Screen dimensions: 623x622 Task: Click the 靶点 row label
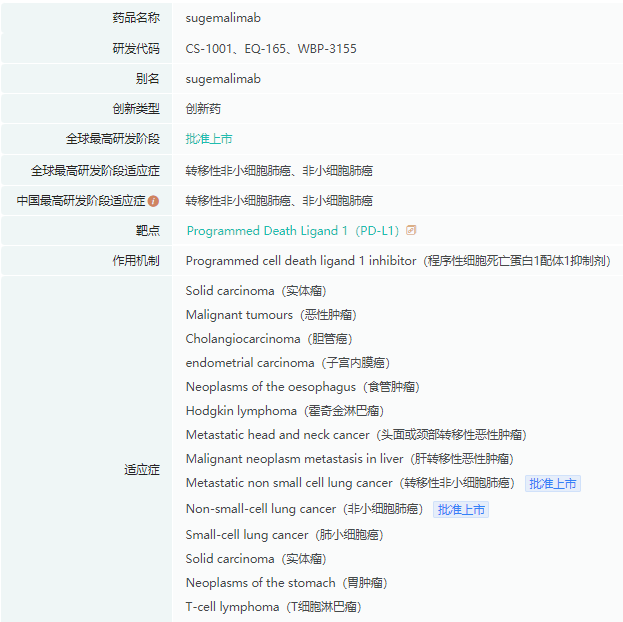click(x=148, y=231)
